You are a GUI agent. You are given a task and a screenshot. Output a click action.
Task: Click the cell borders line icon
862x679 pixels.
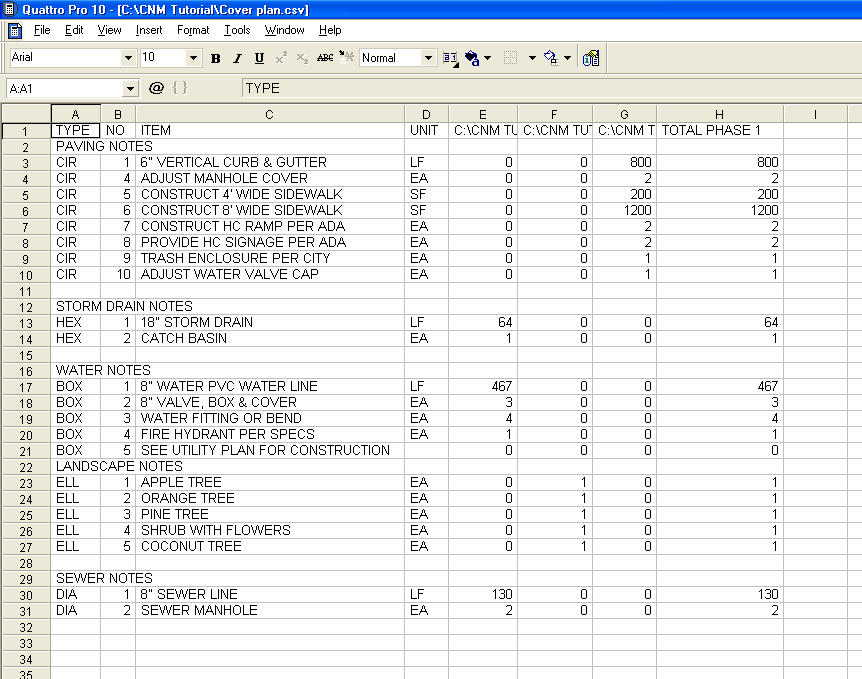coord(511,58)
